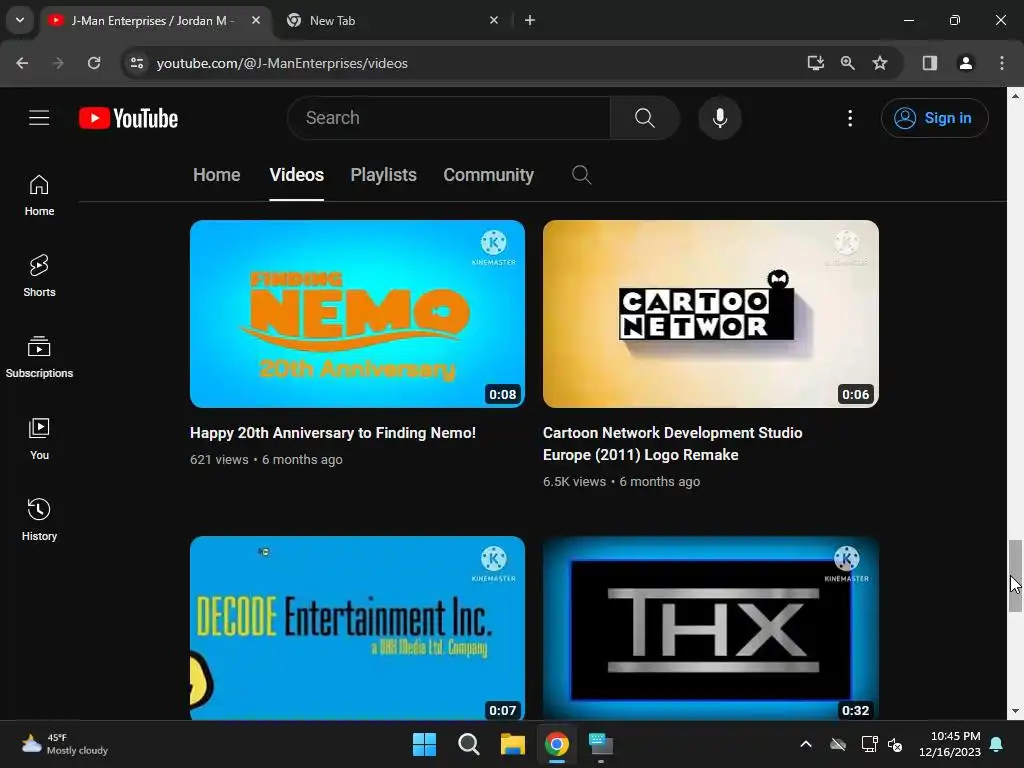Open YouTube settings three-dot menu

[x=850, y=118]
